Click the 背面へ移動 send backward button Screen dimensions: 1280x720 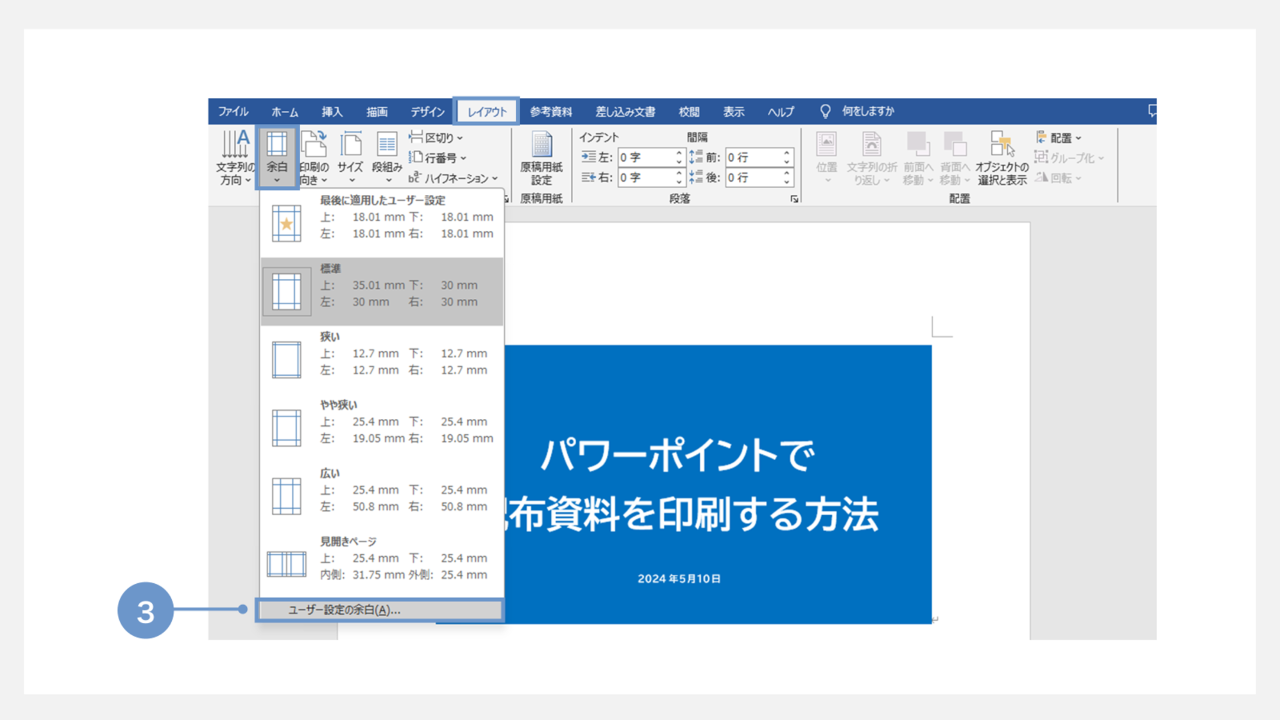point(955,158)
